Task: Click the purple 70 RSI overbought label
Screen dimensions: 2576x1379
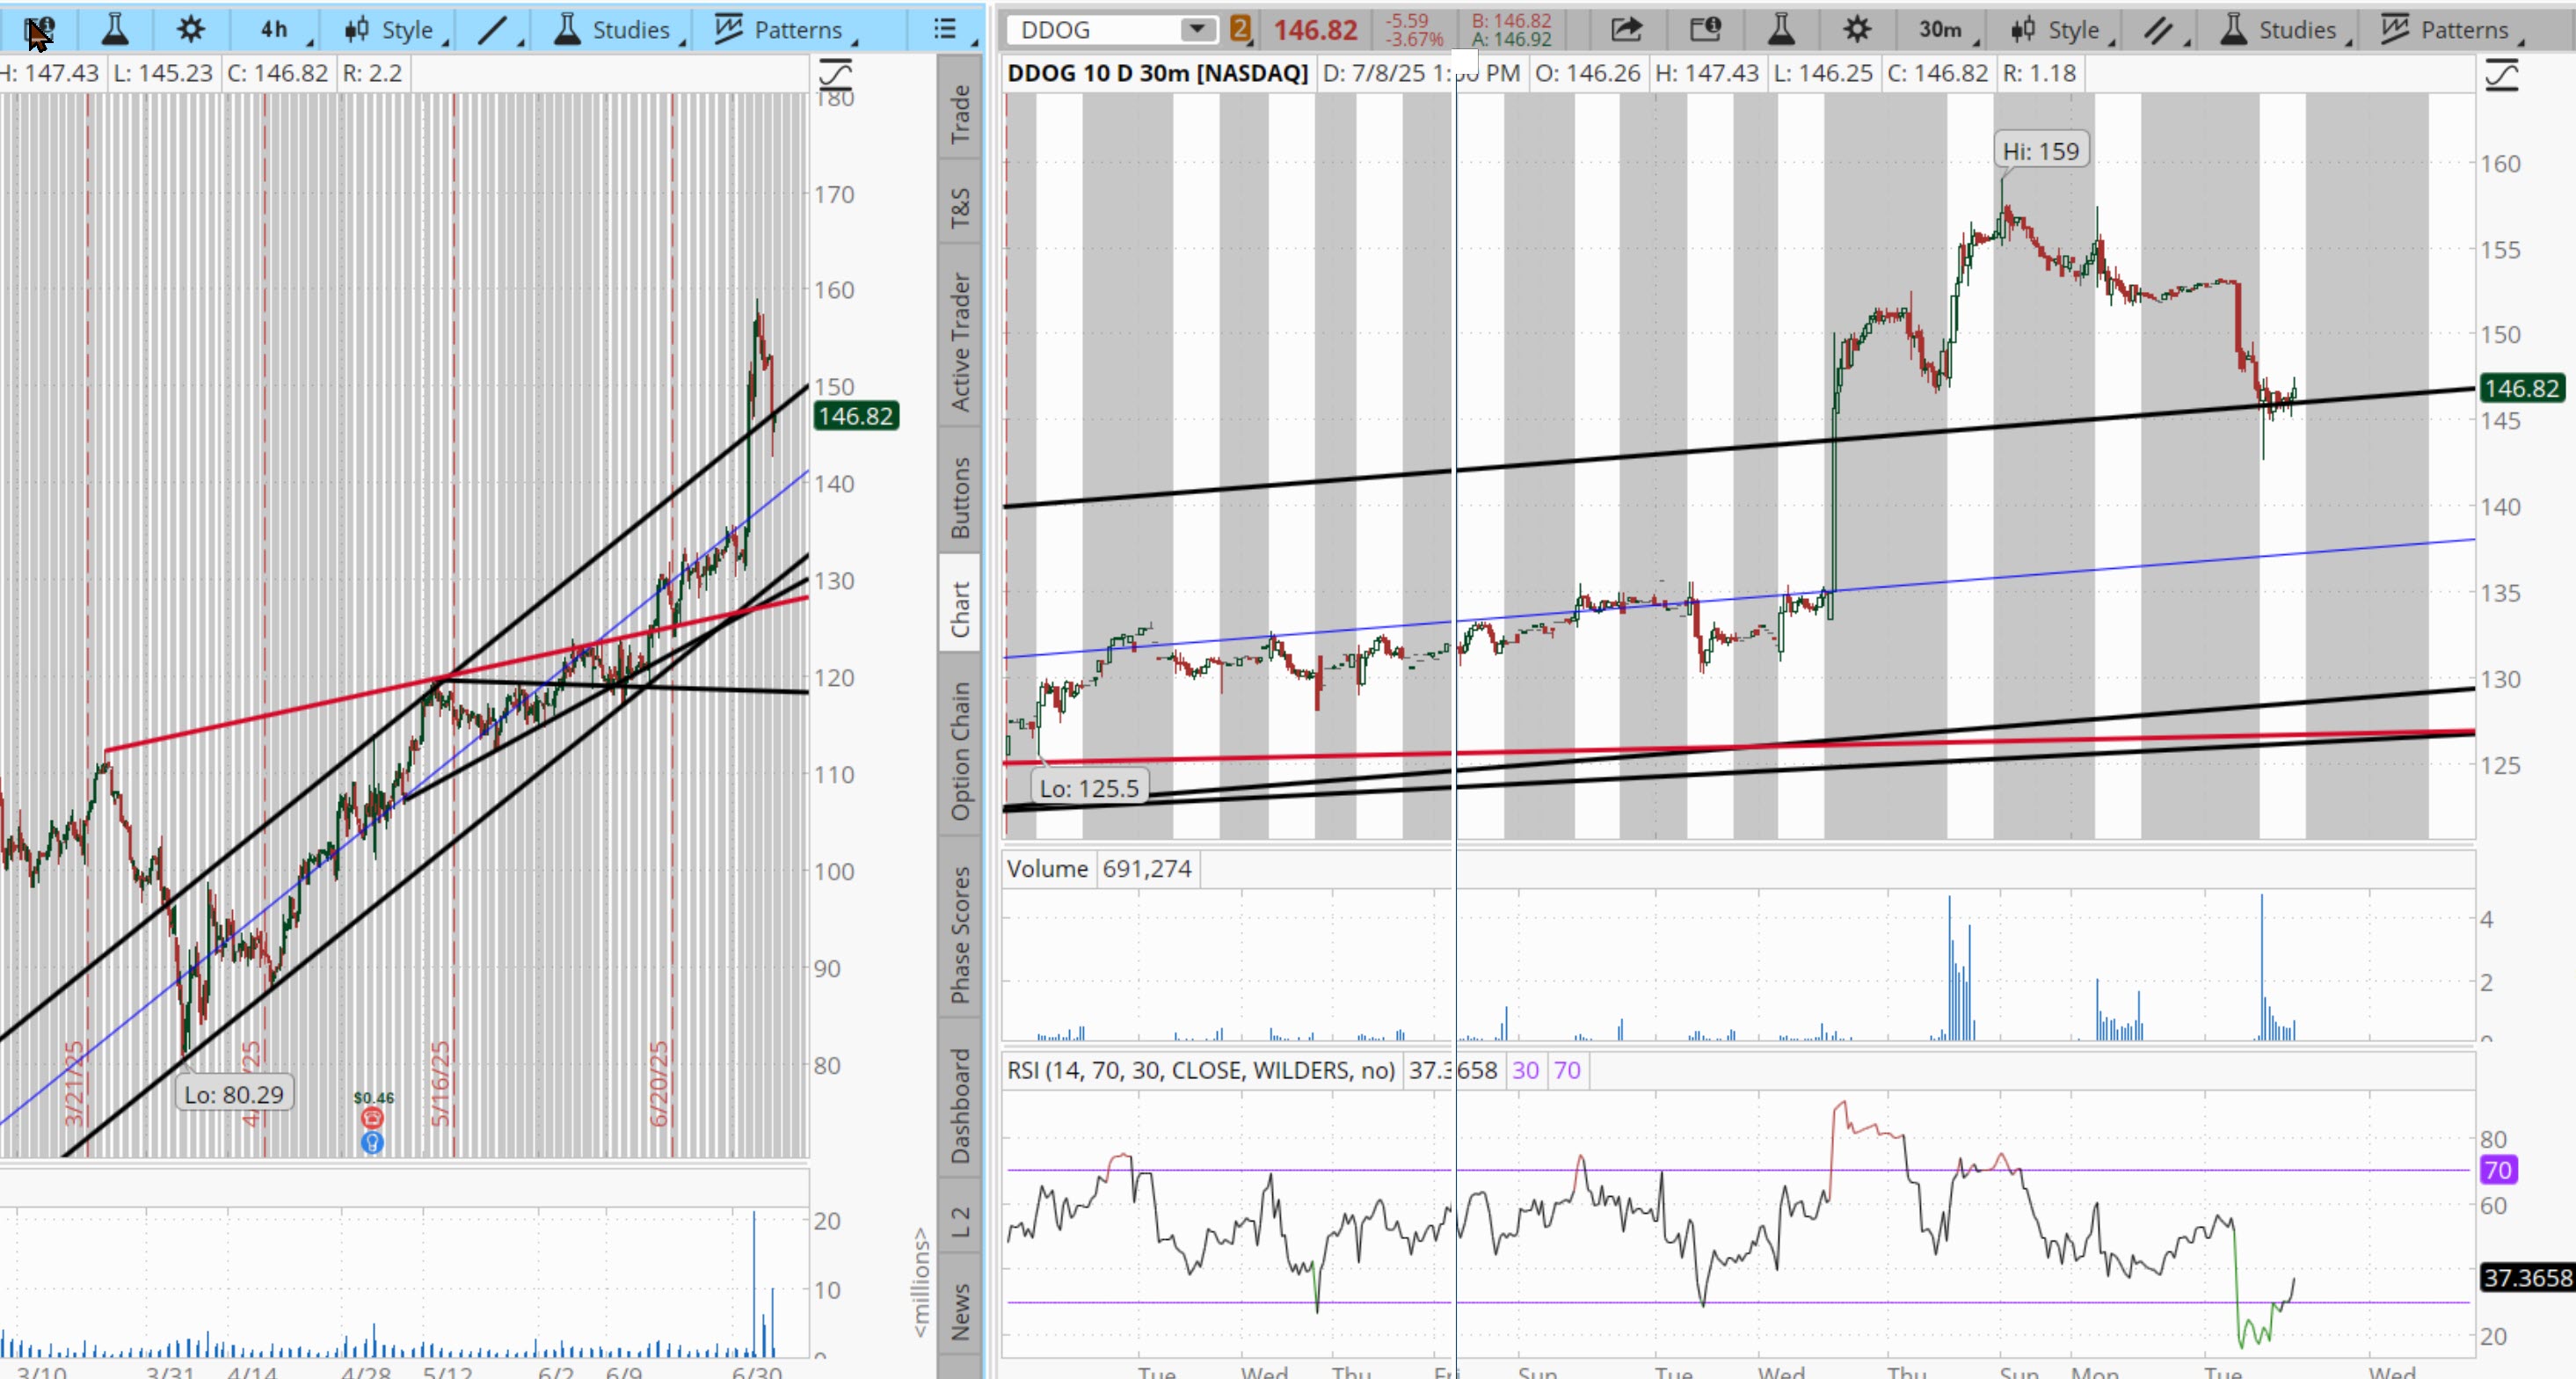Action: (x=1567, y=1070)
